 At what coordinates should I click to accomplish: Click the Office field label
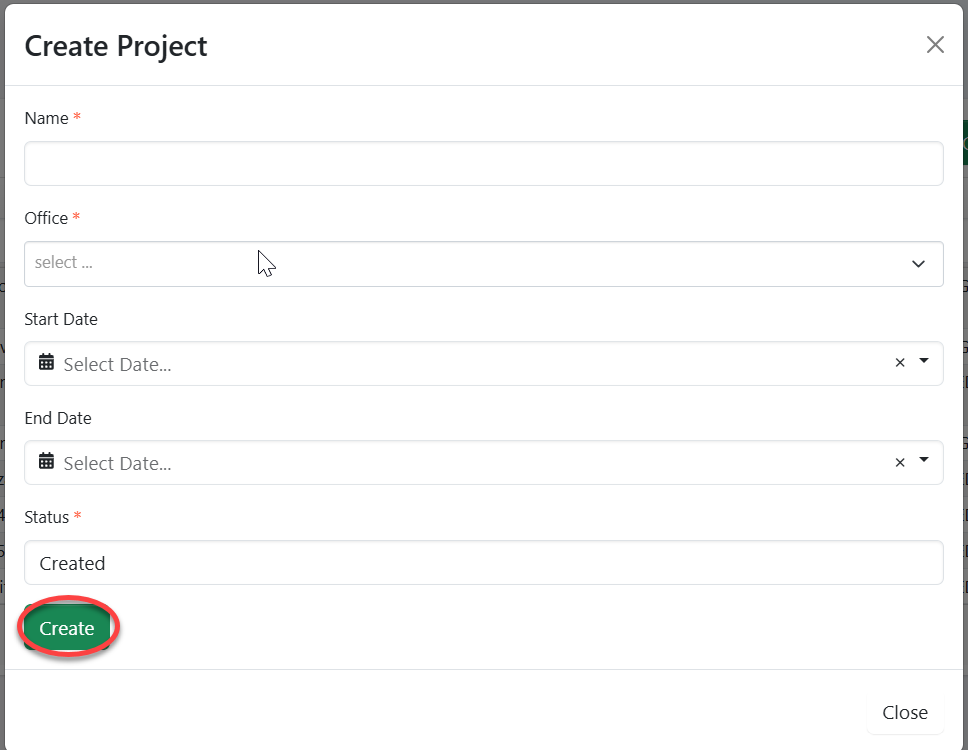(46, 218)
